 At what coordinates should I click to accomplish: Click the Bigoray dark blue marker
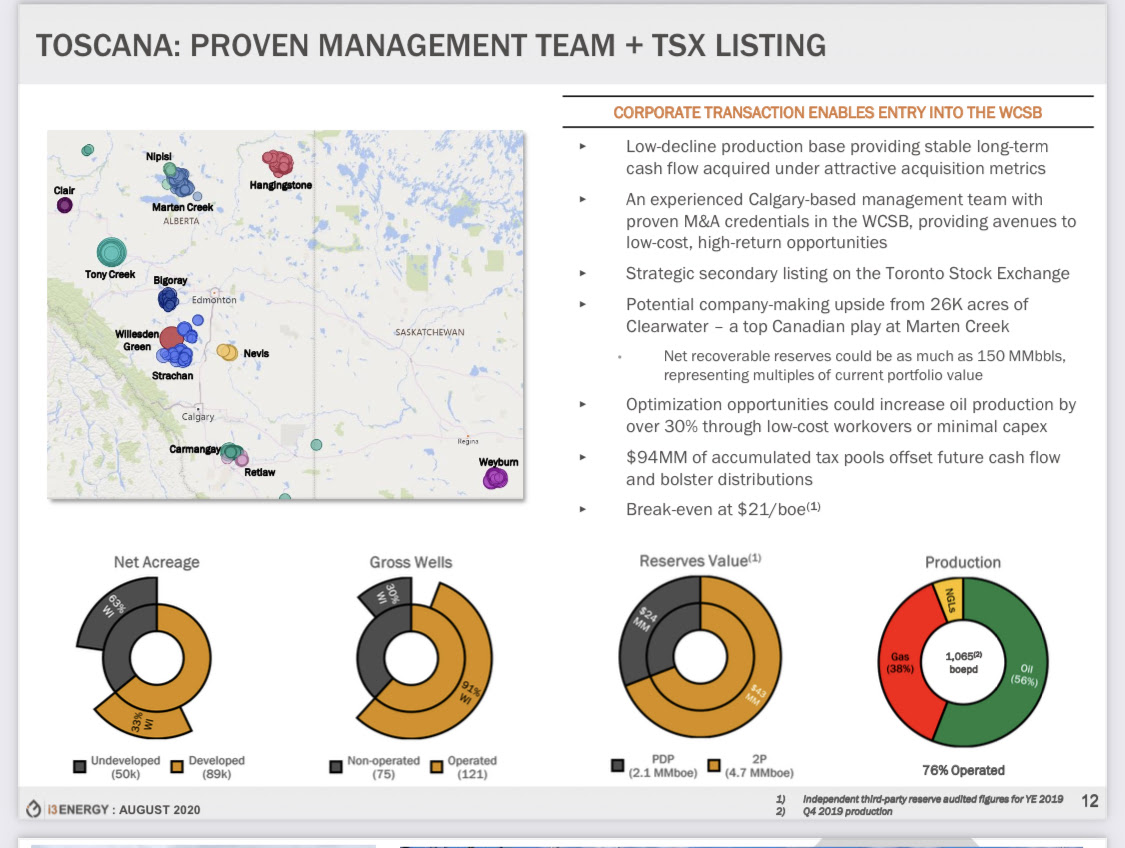169,298
